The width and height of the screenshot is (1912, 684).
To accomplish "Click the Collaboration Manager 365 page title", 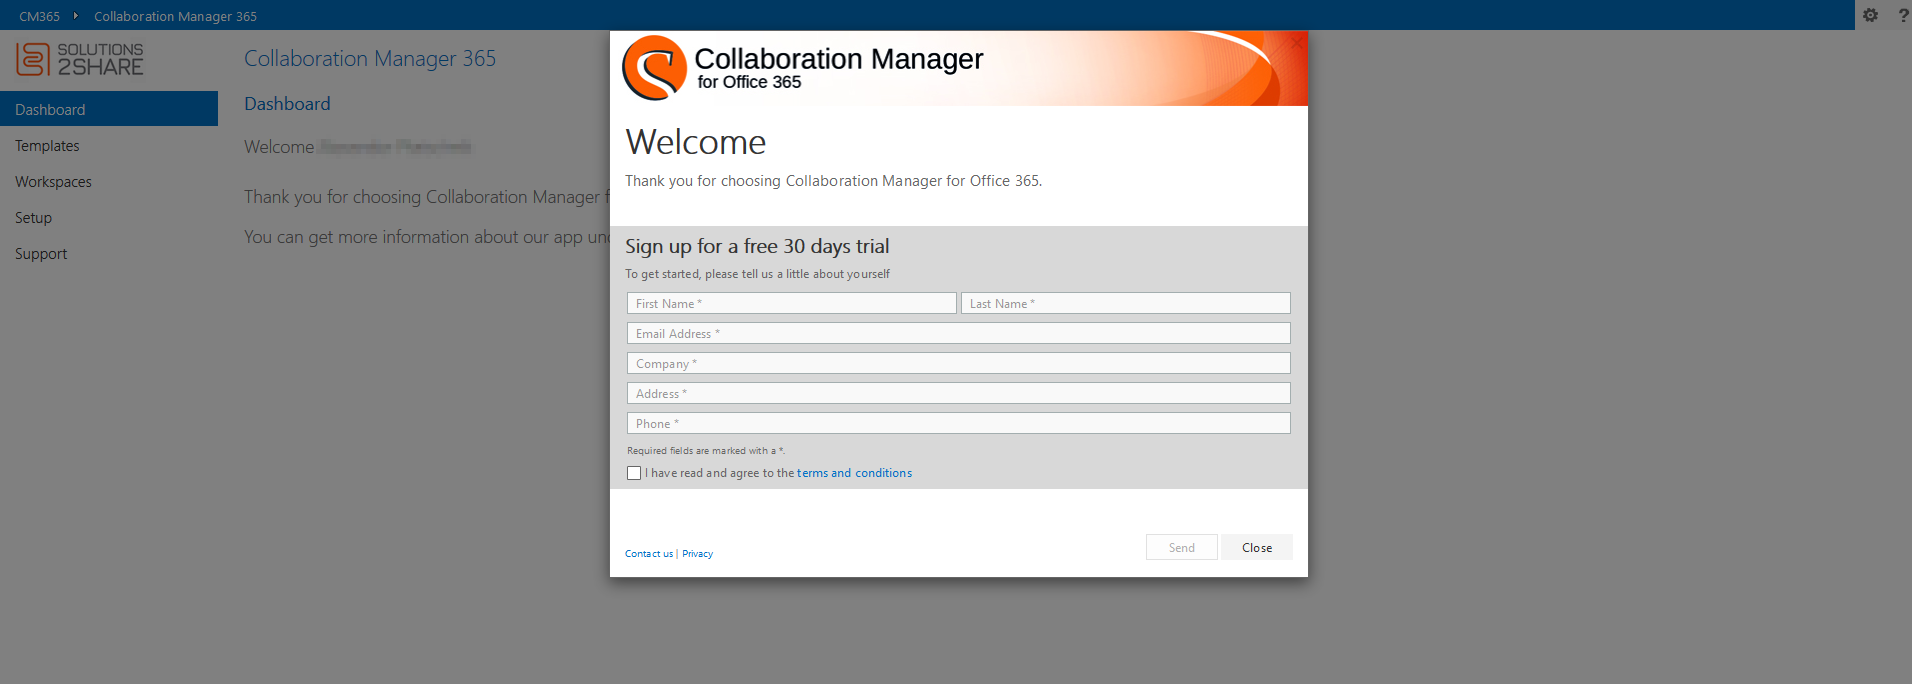I will point(370,58).
